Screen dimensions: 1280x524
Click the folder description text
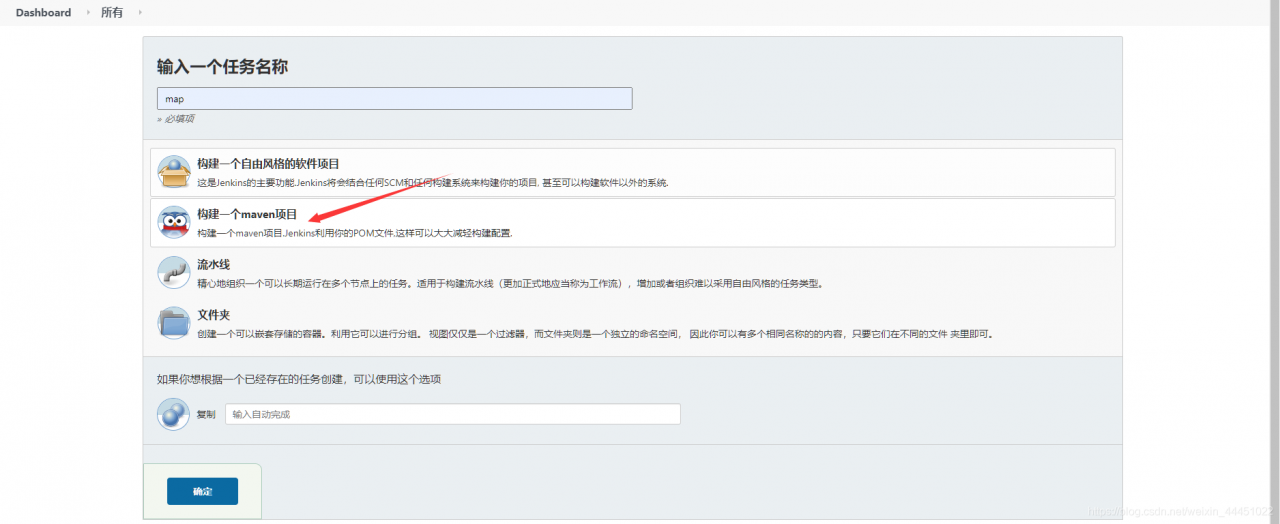596,333
